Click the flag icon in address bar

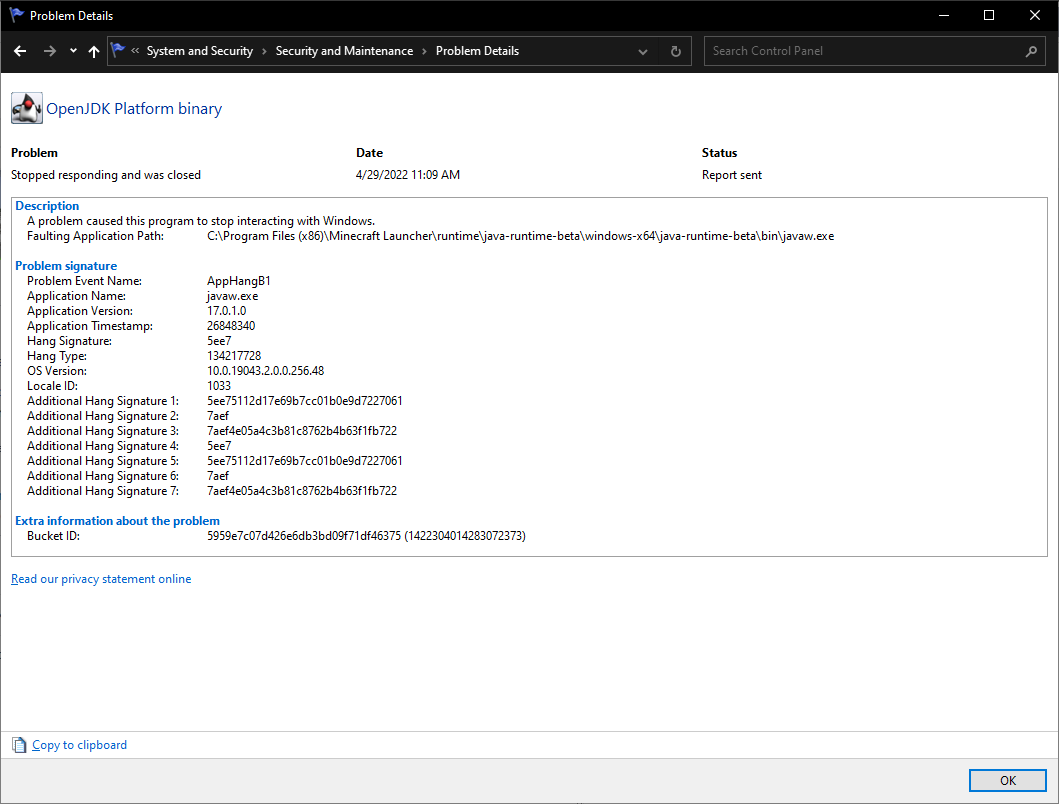(x=119, y=51)
